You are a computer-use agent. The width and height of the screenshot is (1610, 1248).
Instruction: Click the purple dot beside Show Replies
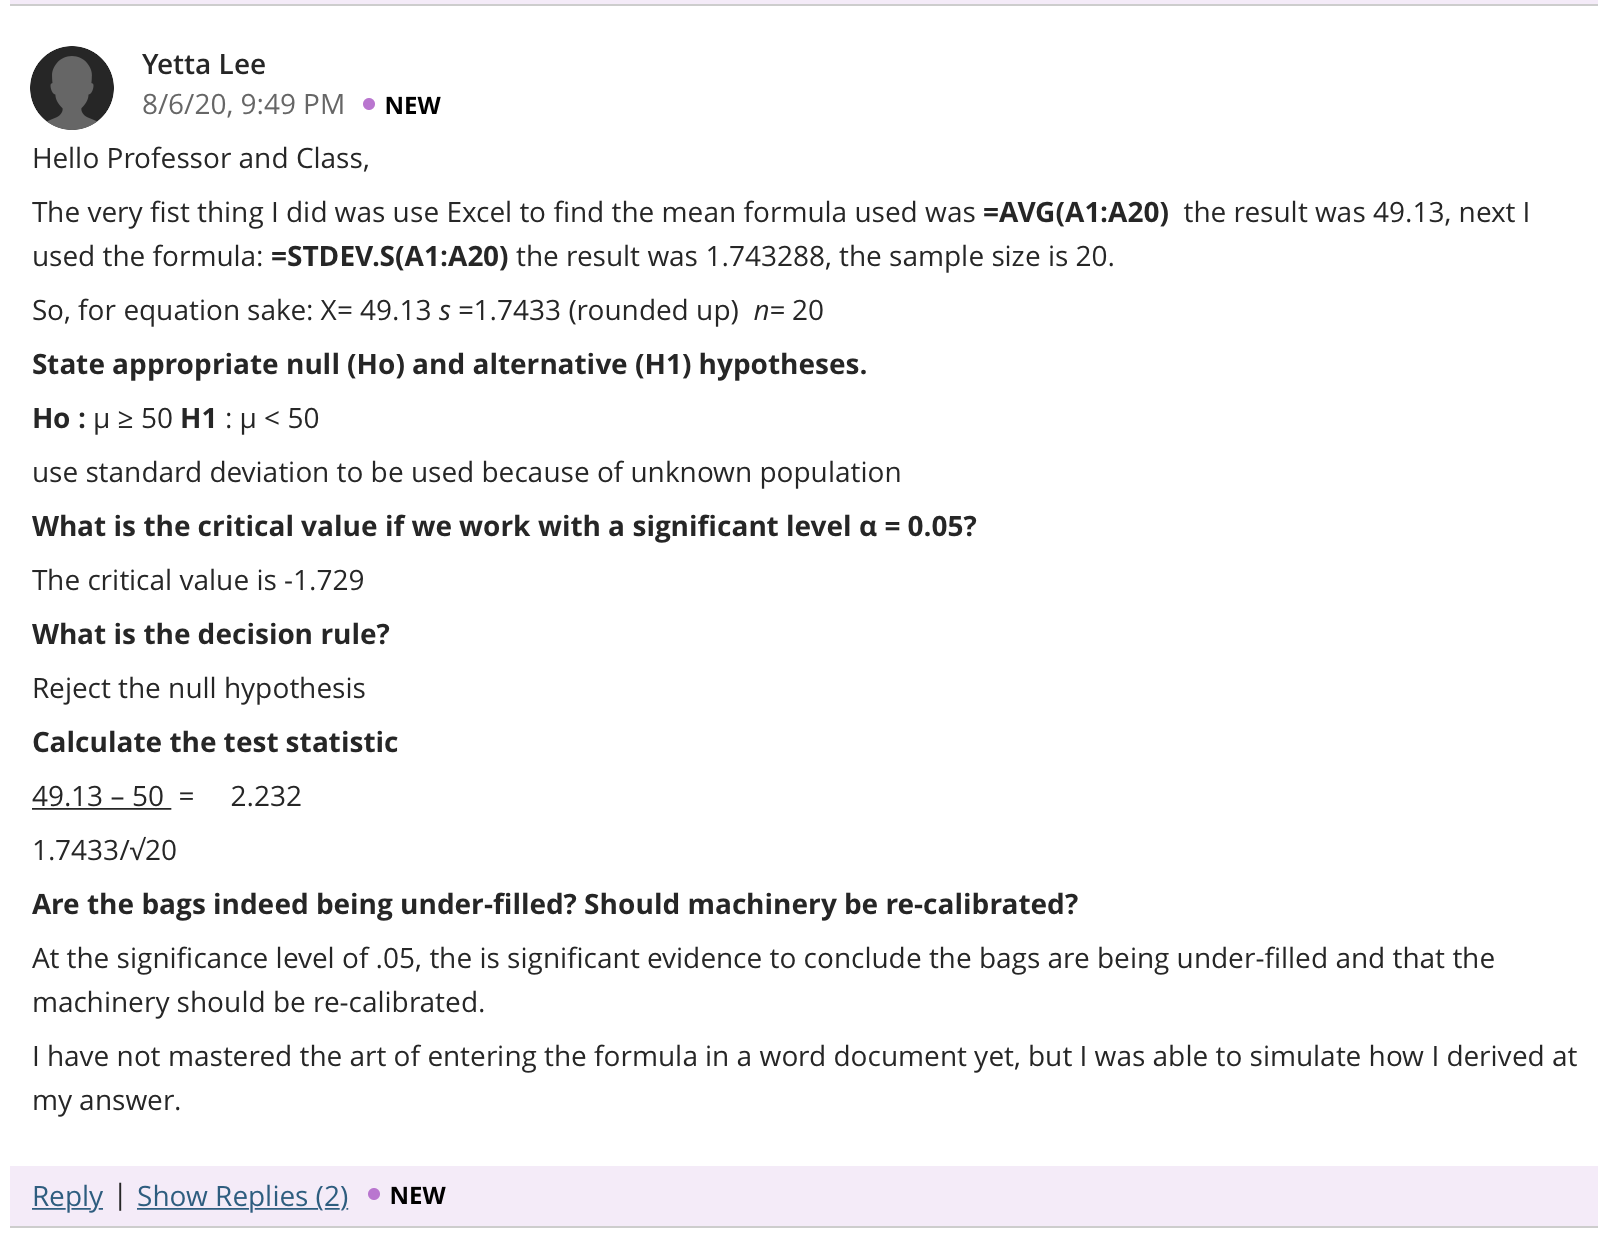[374, 1194]
